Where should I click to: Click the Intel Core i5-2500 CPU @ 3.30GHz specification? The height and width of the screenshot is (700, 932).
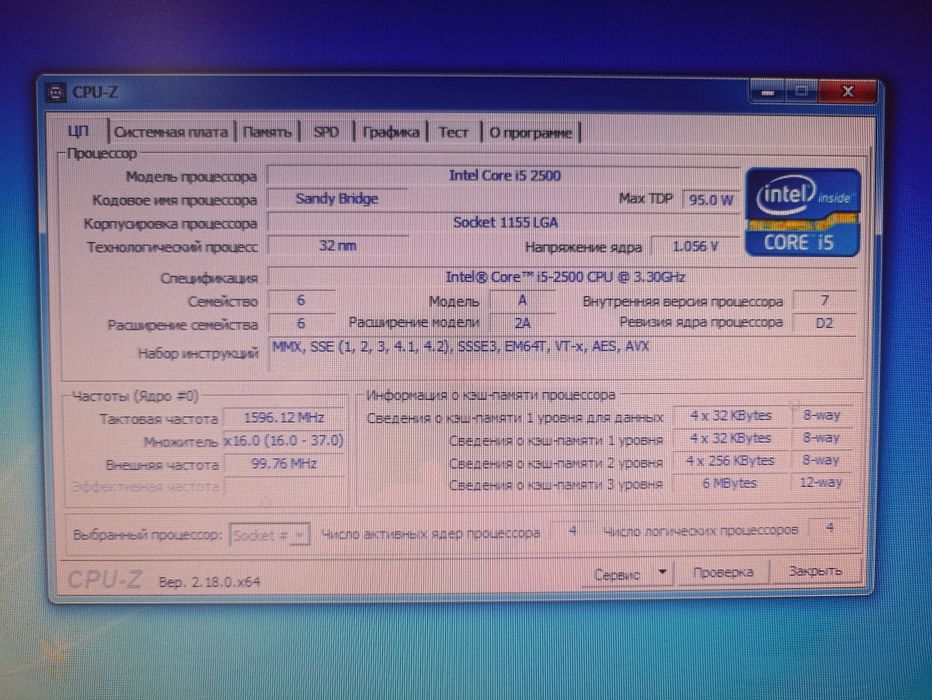pyautogui.click(x=563, y=277)
